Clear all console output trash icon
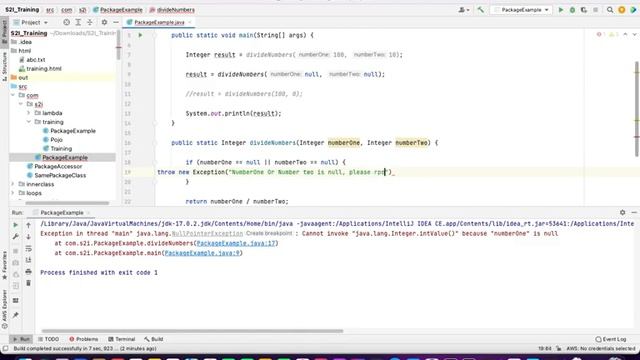 tap(29, 283)
